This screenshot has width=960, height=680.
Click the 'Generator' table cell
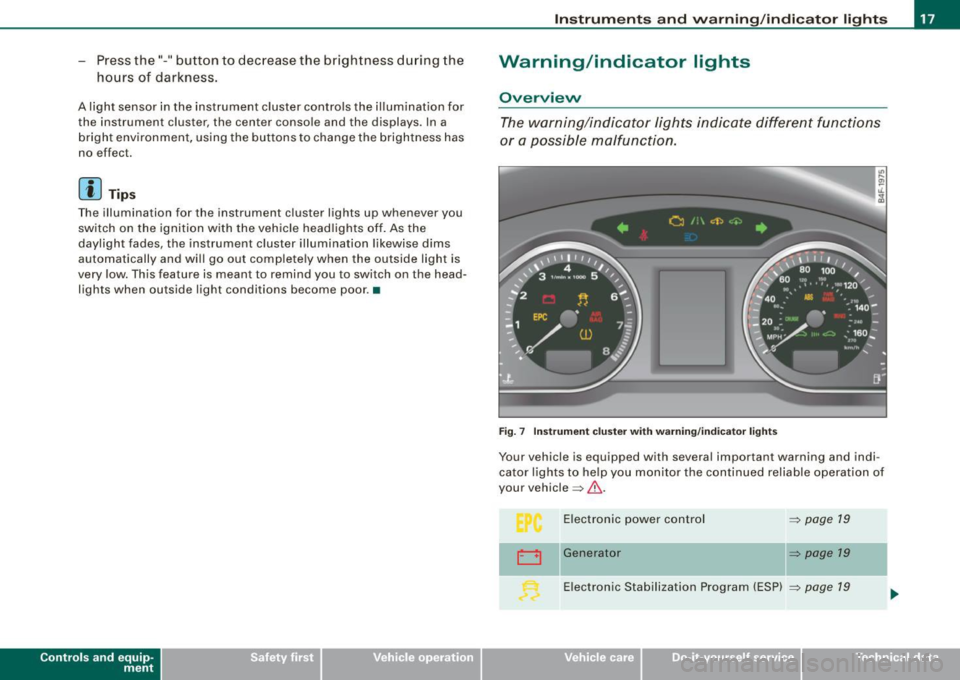672,559
